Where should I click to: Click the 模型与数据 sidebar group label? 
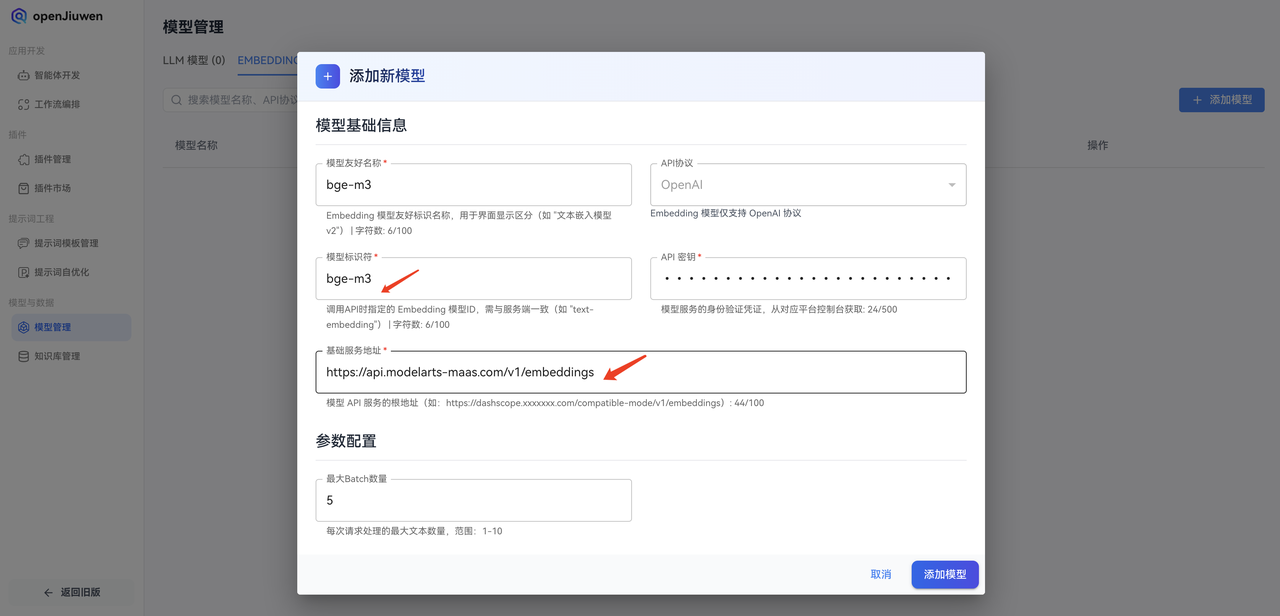31,303
